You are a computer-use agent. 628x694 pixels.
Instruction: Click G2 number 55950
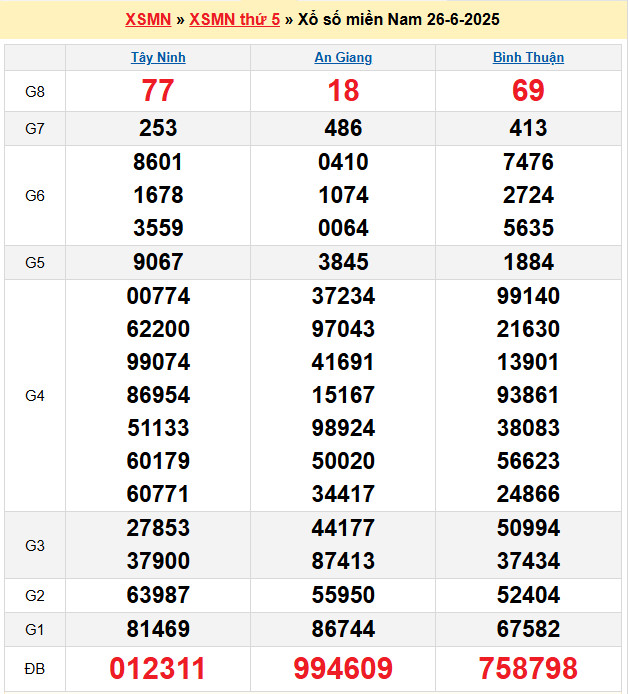point(343,595)
